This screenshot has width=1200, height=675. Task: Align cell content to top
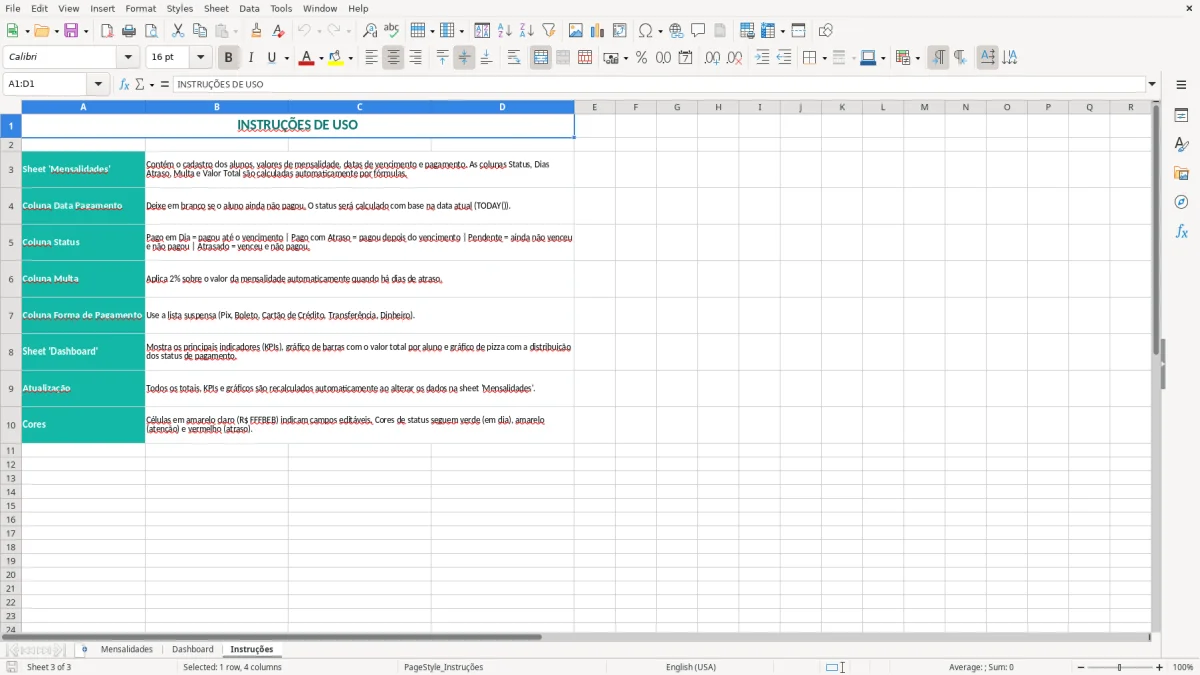pyautogui.click(x=442, y=58)
